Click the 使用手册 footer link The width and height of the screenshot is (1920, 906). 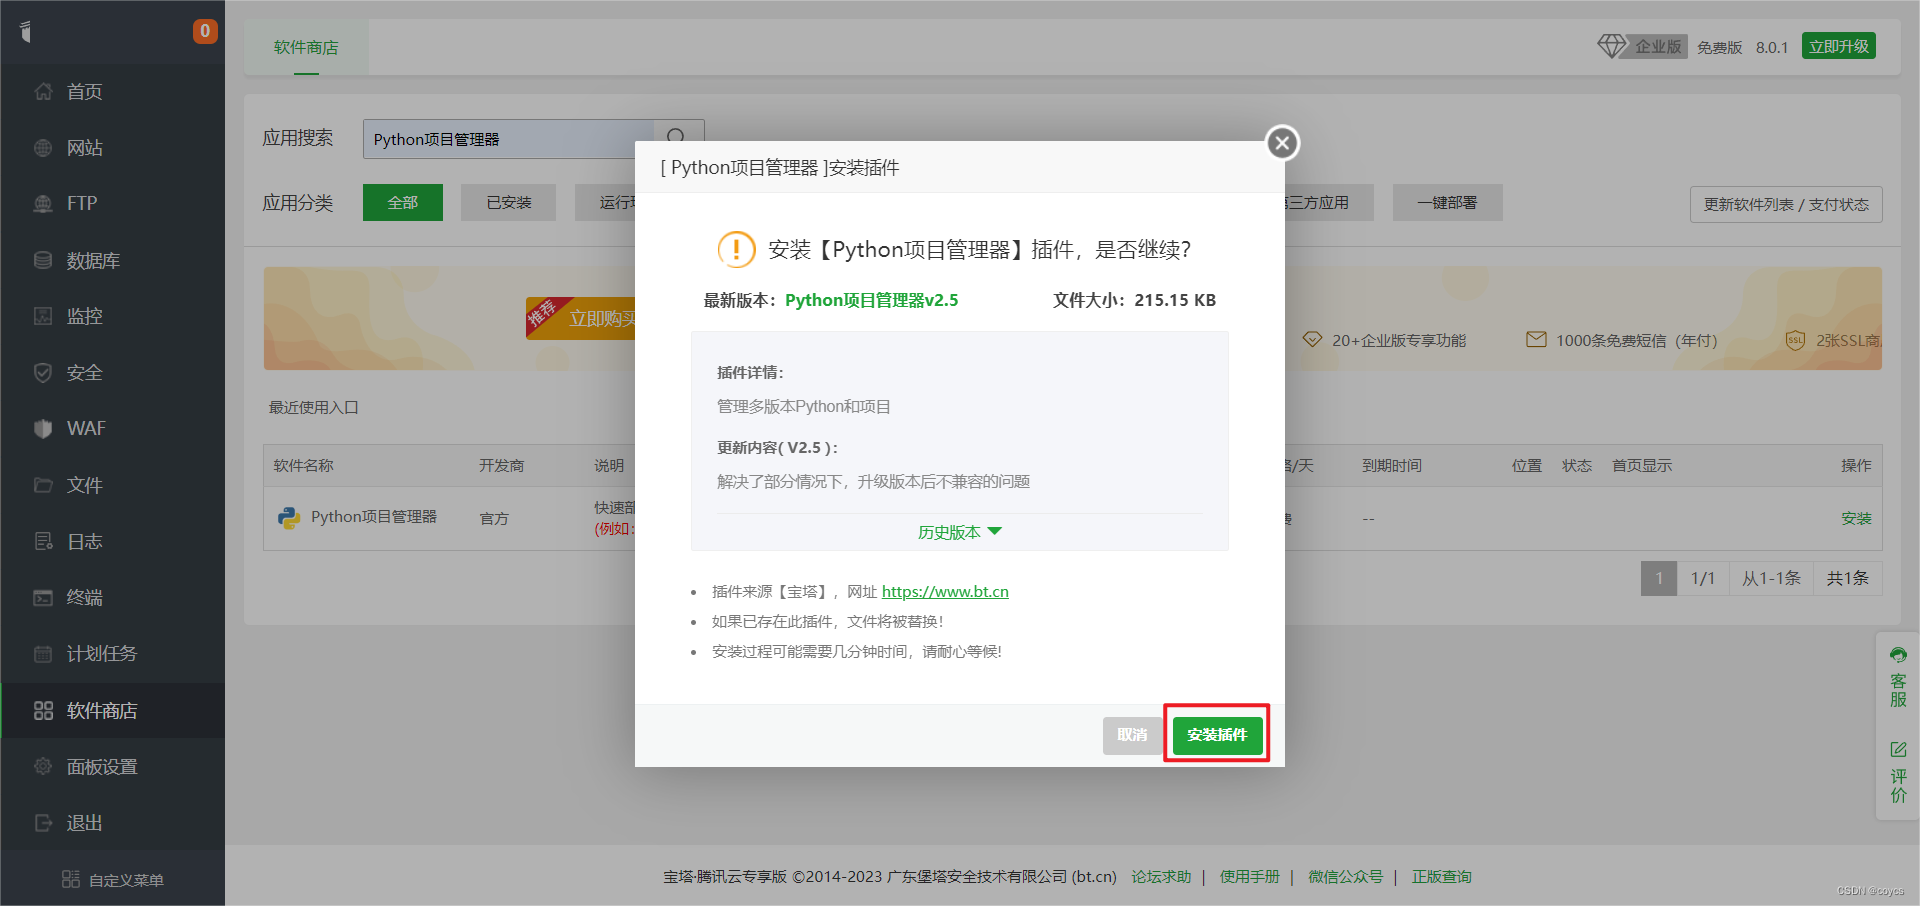(x=1249, y=877)
